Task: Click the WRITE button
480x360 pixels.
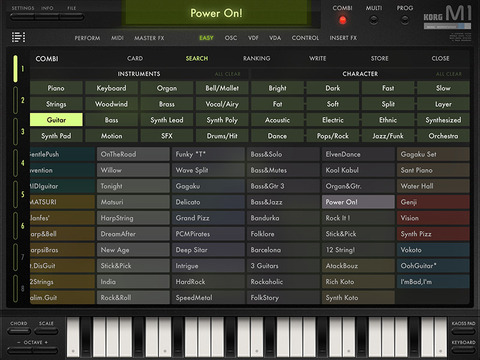Action: (x=318, y=58)
